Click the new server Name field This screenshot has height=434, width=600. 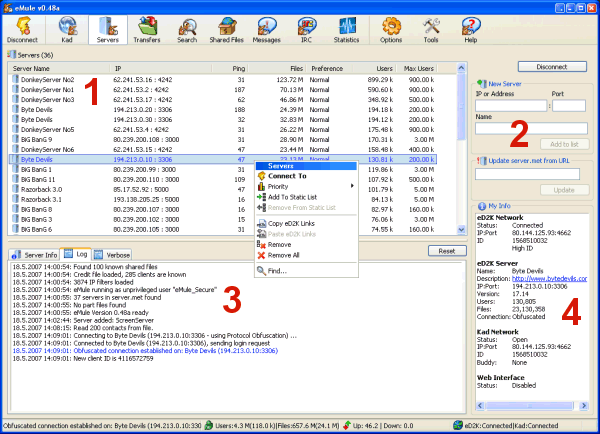(531, 128)
